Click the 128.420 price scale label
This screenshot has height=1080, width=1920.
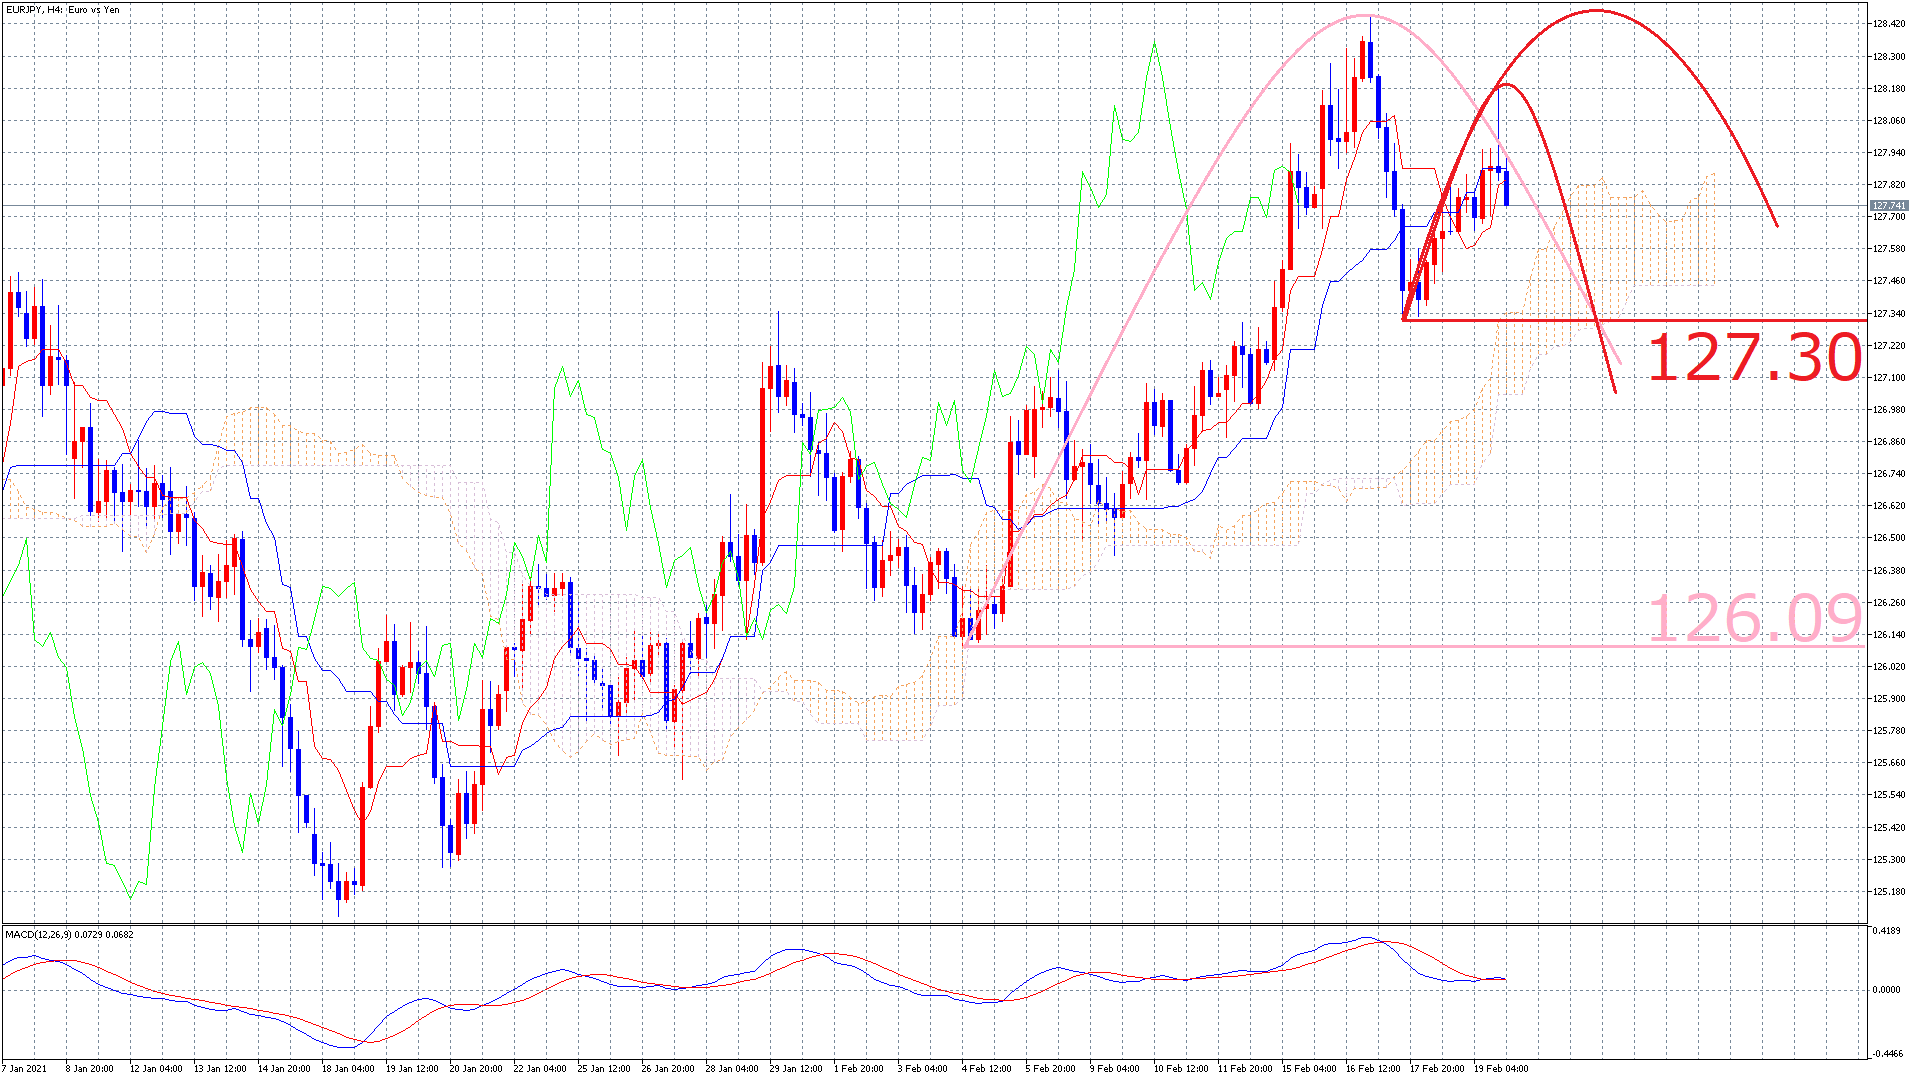(1889, 24)
